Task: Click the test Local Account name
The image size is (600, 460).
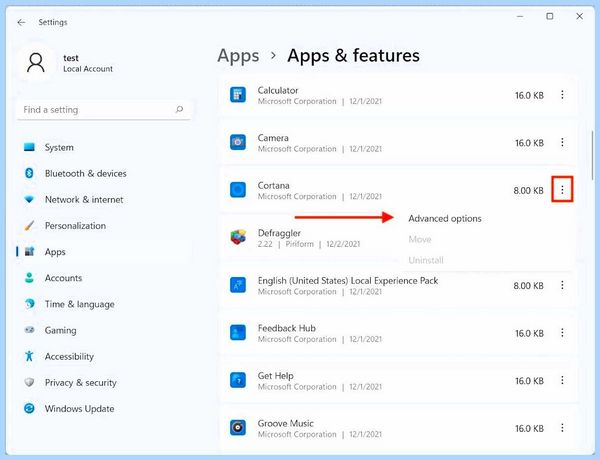Action: tap(88, 63)
